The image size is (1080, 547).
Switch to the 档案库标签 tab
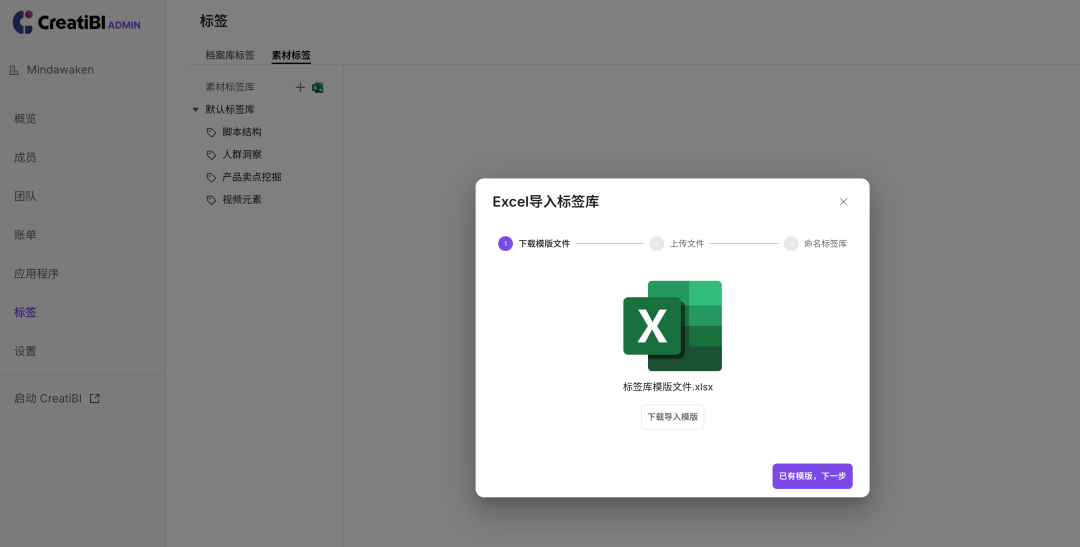tap(230, 55)
